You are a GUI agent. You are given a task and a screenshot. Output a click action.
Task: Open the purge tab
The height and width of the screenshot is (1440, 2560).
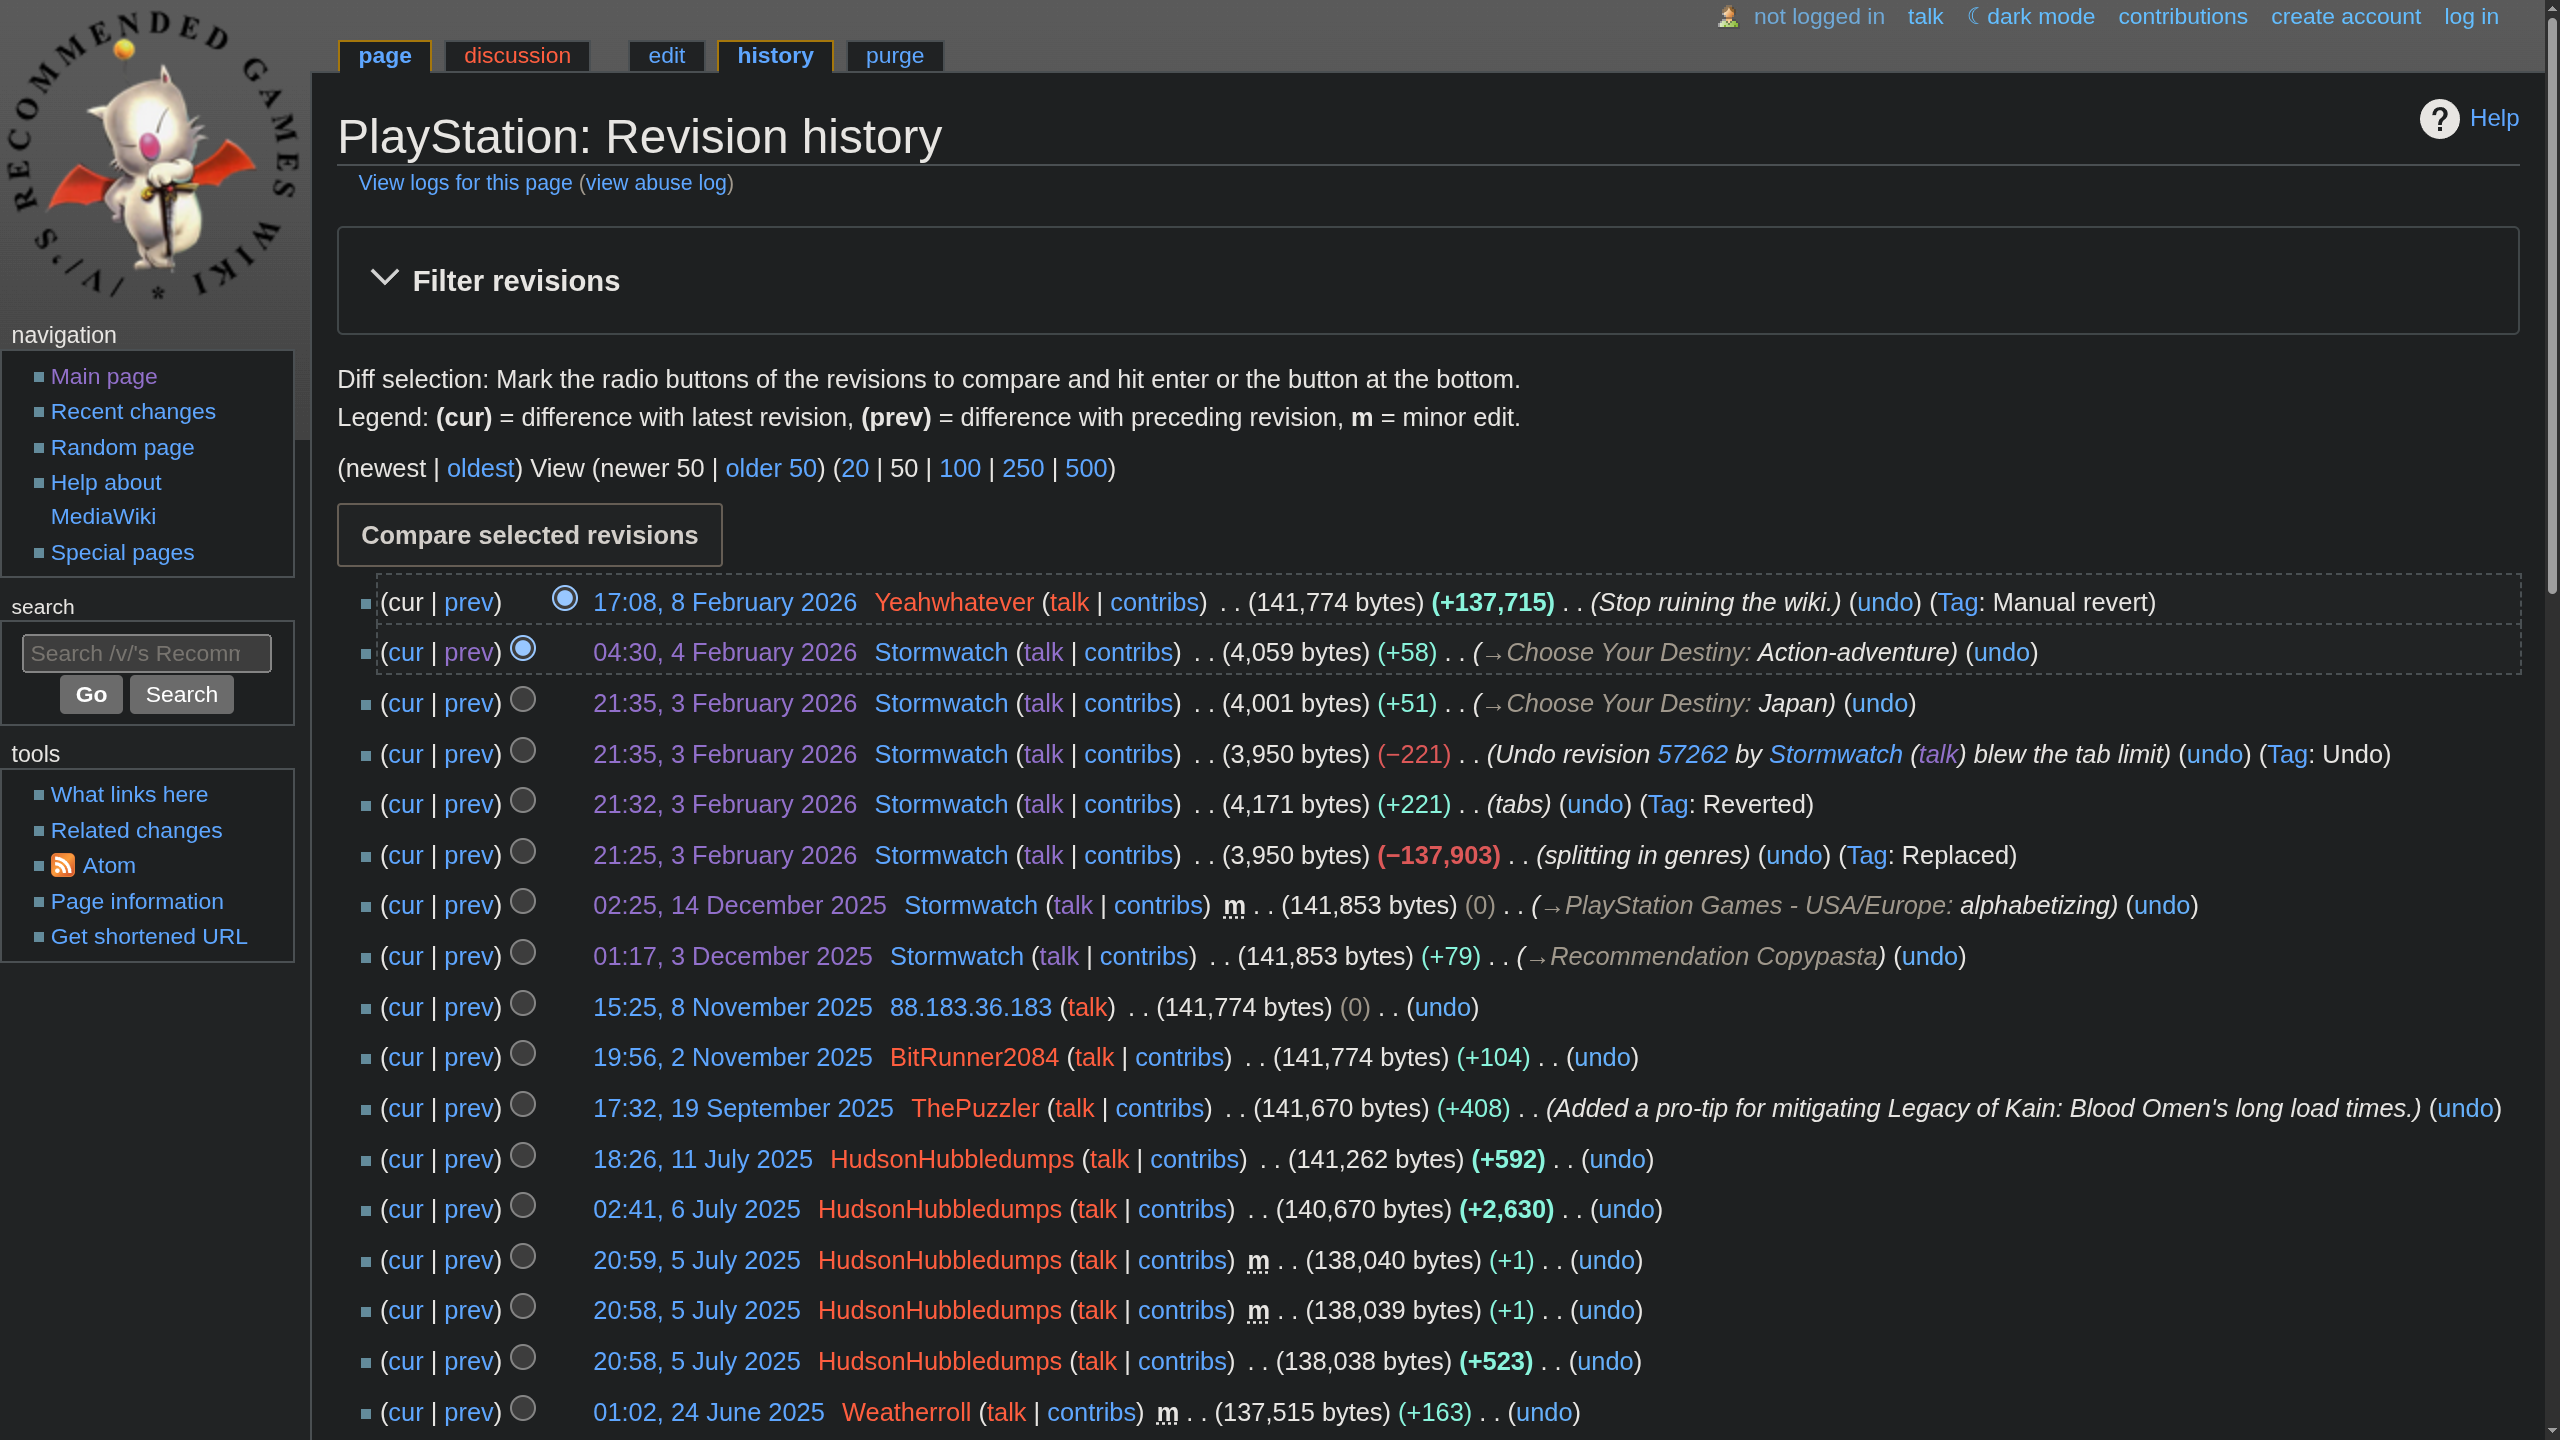(x=894, y=56)
